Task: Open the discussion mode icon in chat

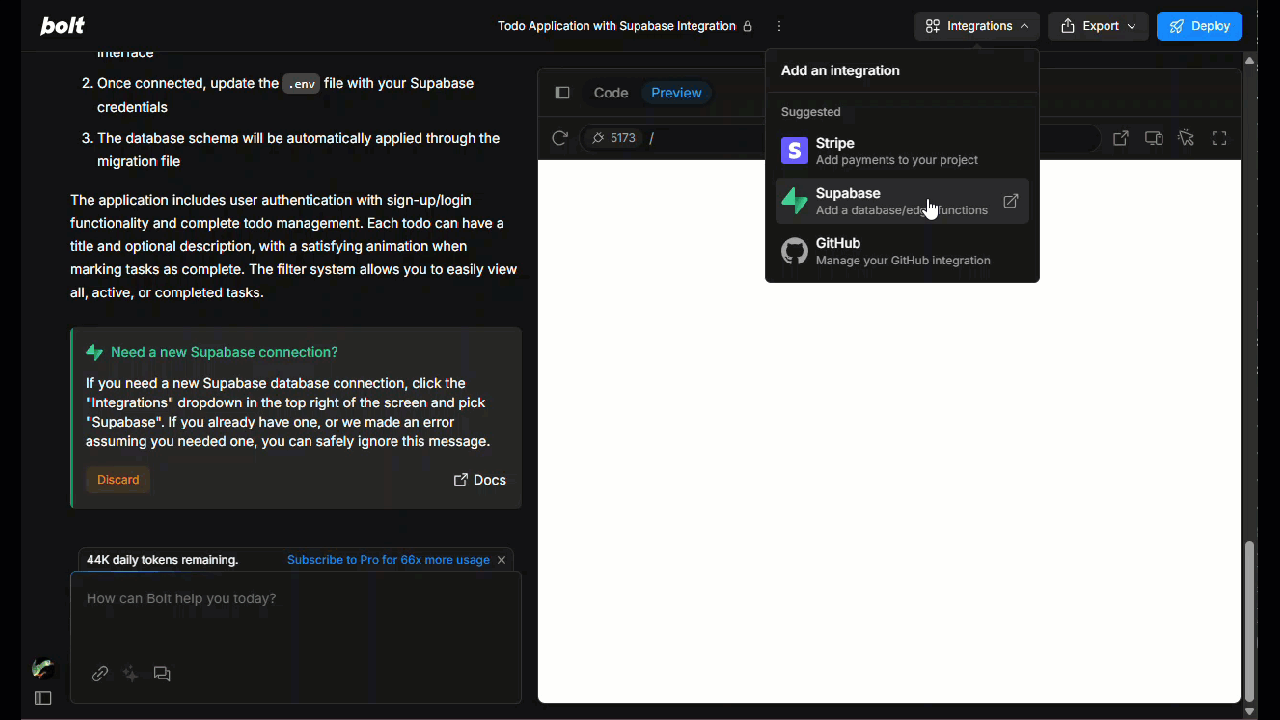Action: [x=162, y=673]
